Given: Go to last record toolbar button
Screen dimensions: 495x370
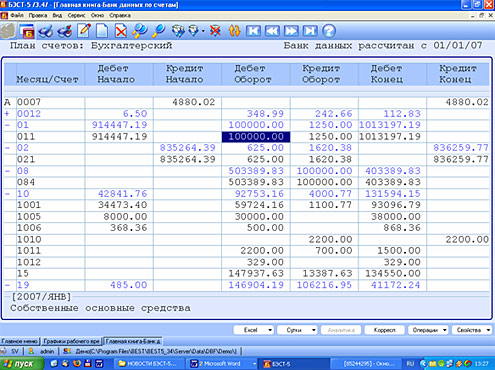Looking at the screenshot, I should point(310,31).
